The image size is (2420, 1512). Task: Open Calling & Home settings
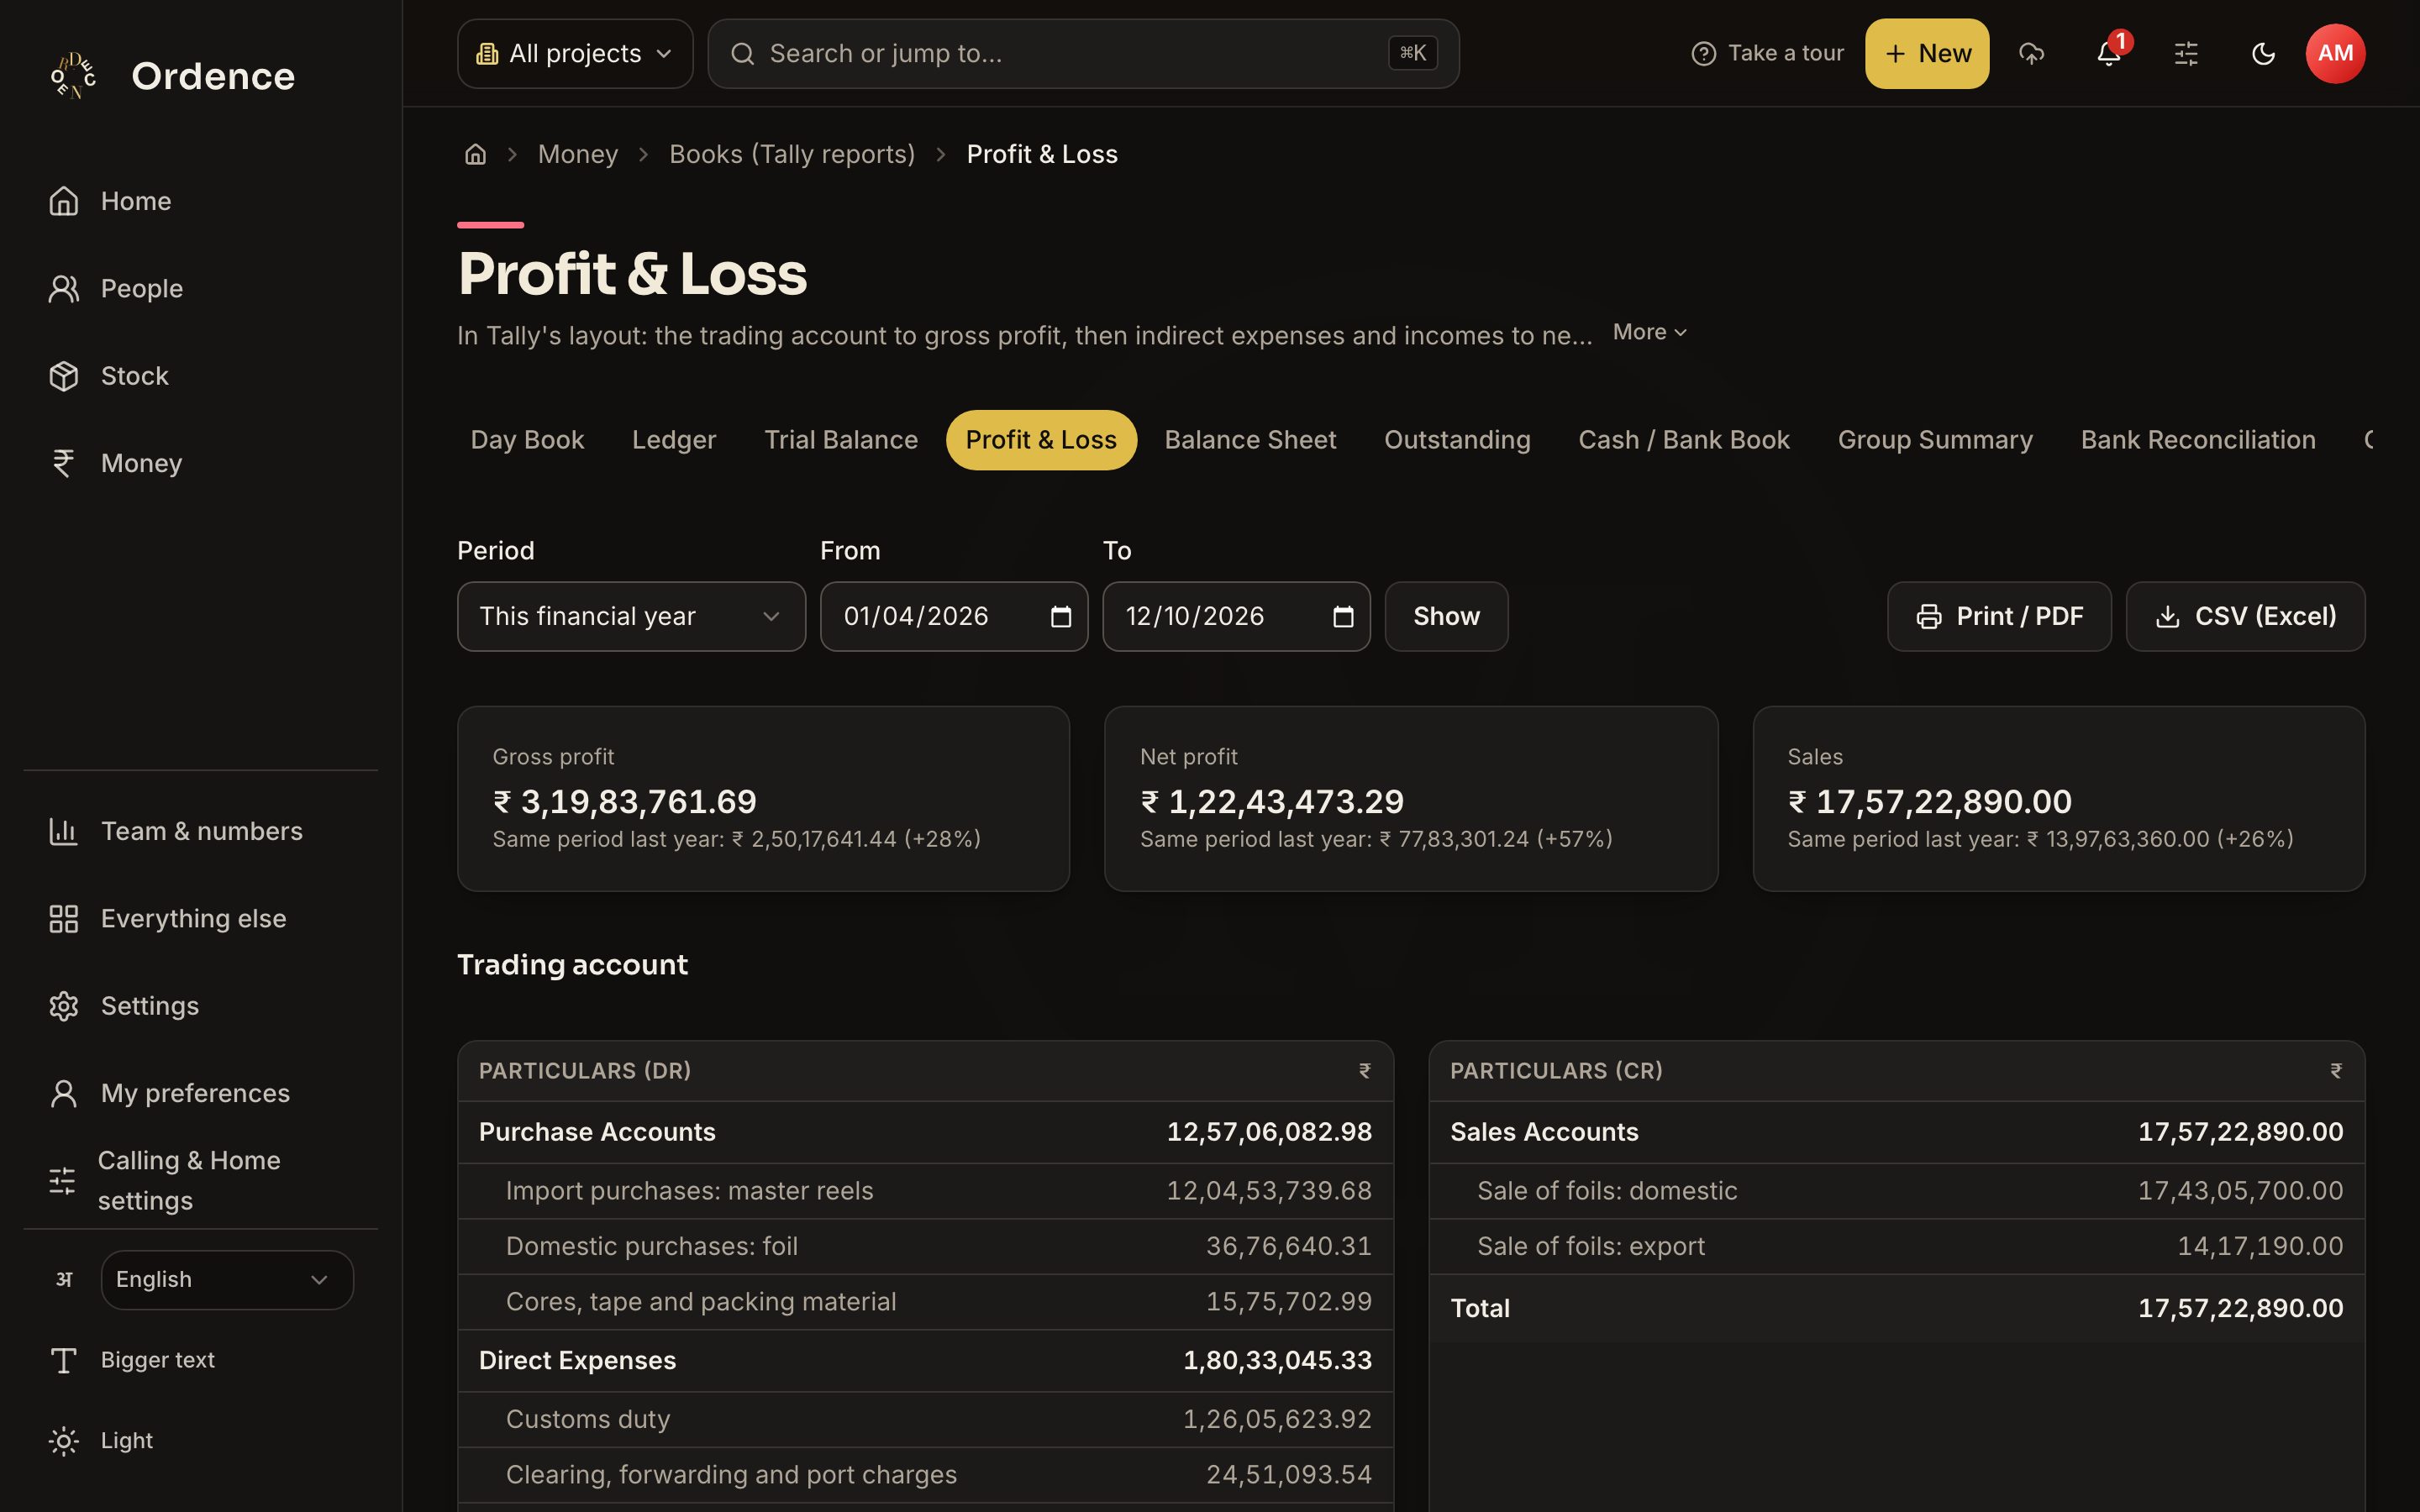[200, 1180]
